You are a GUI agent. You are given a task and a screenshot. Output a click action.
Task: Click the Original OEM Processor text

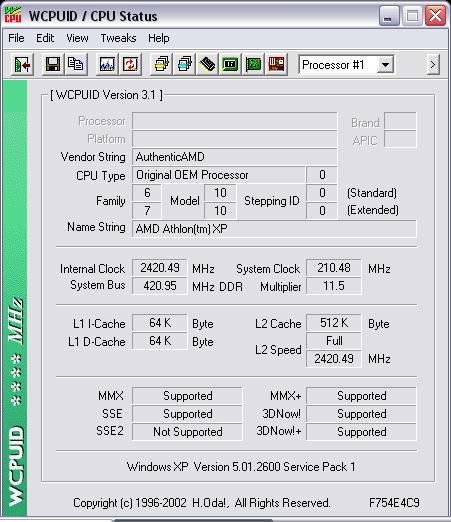point(192,175)
